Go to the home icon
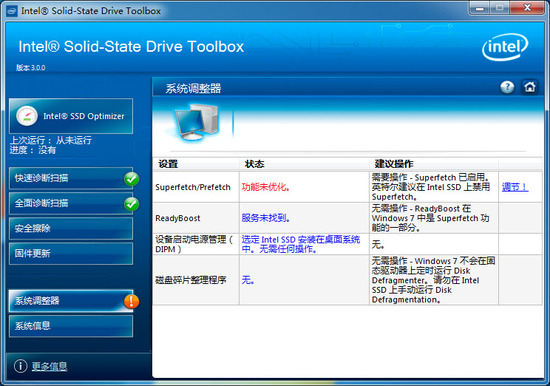This screenshot has width=550, height=386. pos(530,87)
